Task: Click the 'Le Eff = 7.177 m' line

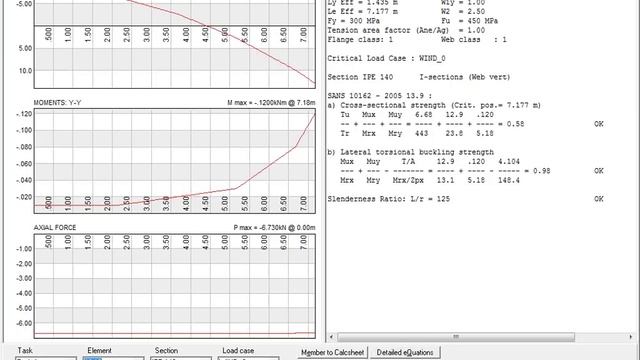Action: (362, 11)
